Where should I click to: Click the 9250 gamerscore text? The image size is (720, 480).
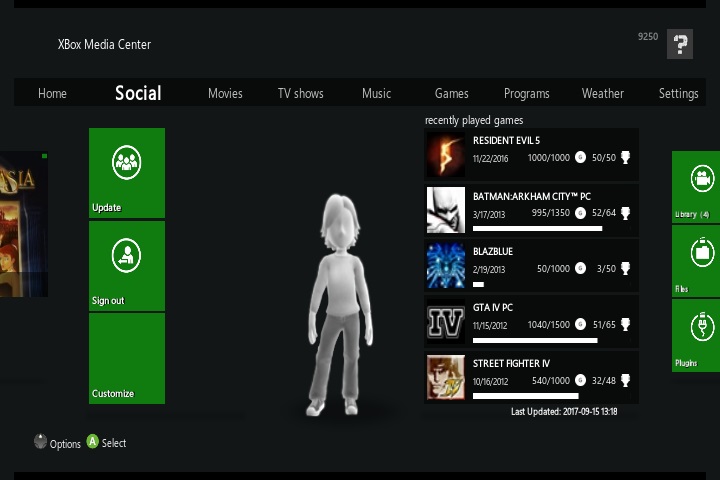click(x=648, y=37)
